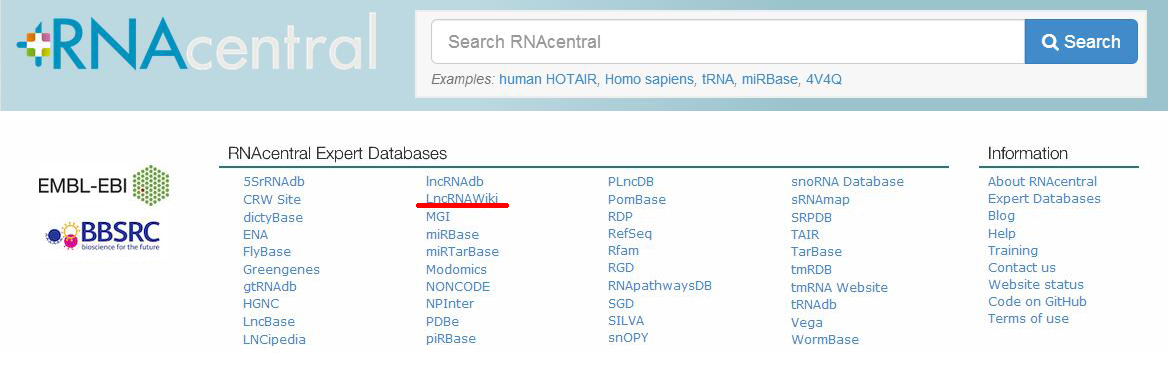Image resolution: width=1168 pixels, height=378 pixels.
Task: Visit the tmRNA Website link
Action: click(x=840, y=287)
